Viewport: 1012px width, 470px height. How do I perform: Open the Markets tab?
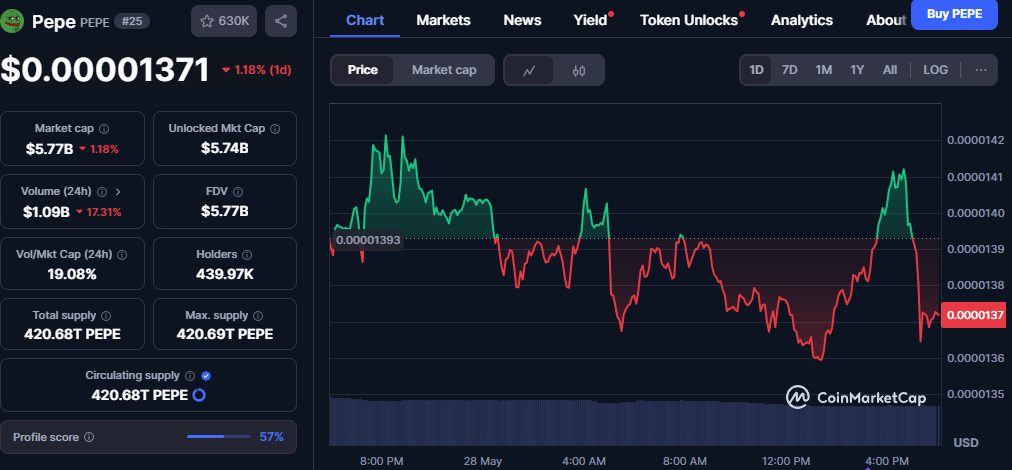tap(443, 20)
